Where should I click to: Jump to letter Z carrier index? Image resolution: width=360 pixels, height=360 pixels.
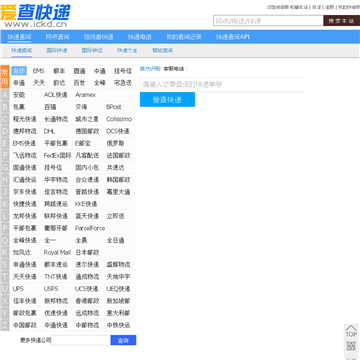tap(5, 325)
